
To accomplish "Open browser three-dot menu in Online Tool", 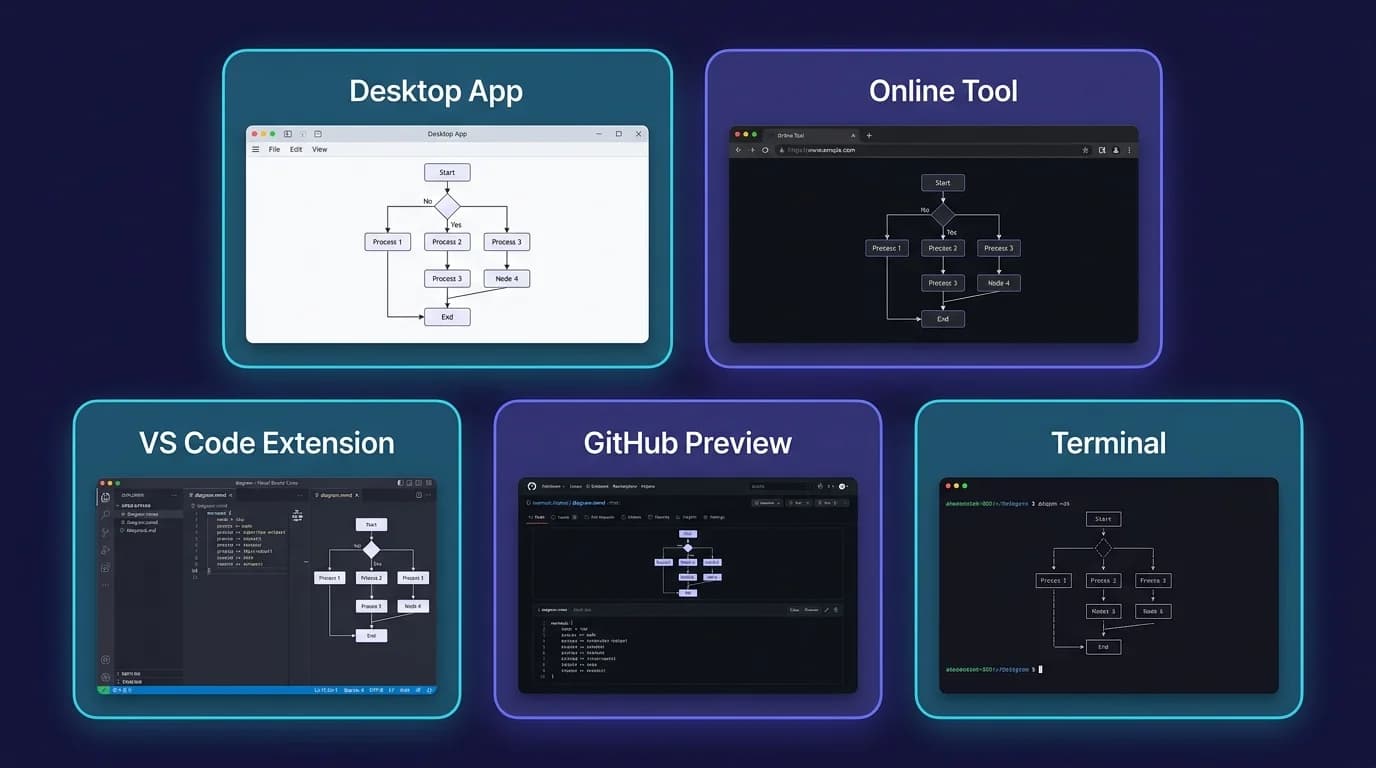I will [1130, 150].
